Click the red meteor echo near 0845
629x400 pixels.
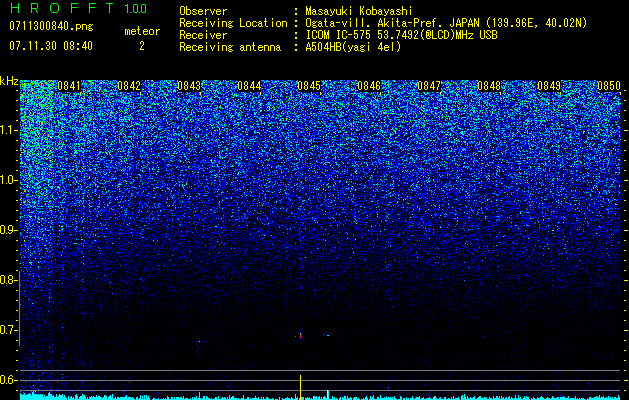pos(300,335)
